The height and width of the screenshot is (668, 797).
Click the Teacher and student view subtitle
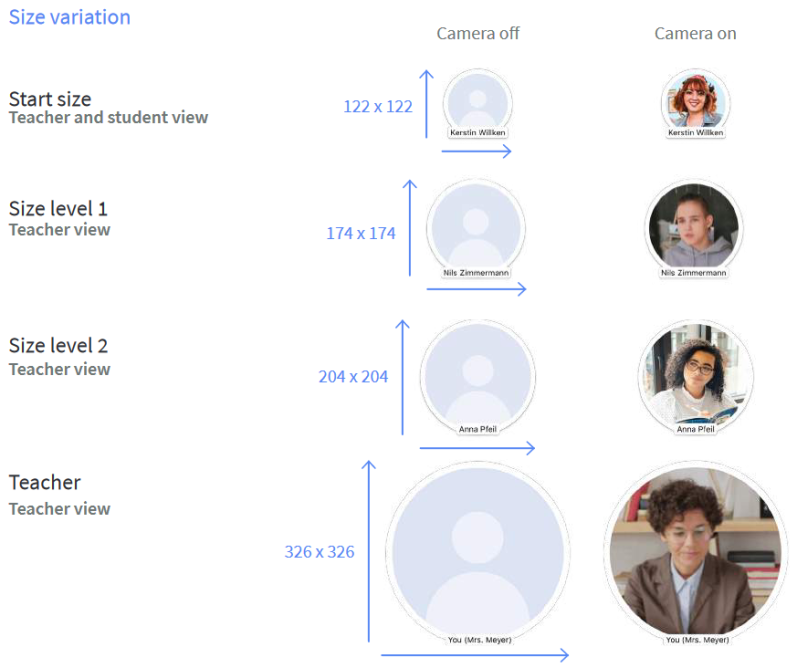108,117
